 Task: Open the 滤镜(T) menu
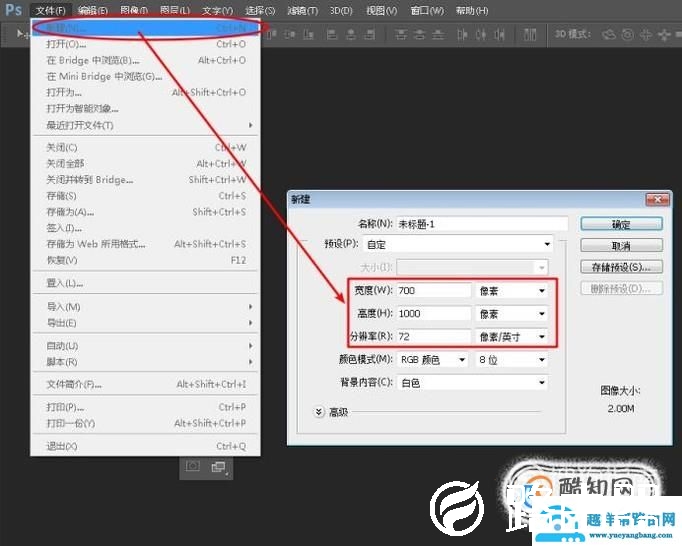[302, 10]
